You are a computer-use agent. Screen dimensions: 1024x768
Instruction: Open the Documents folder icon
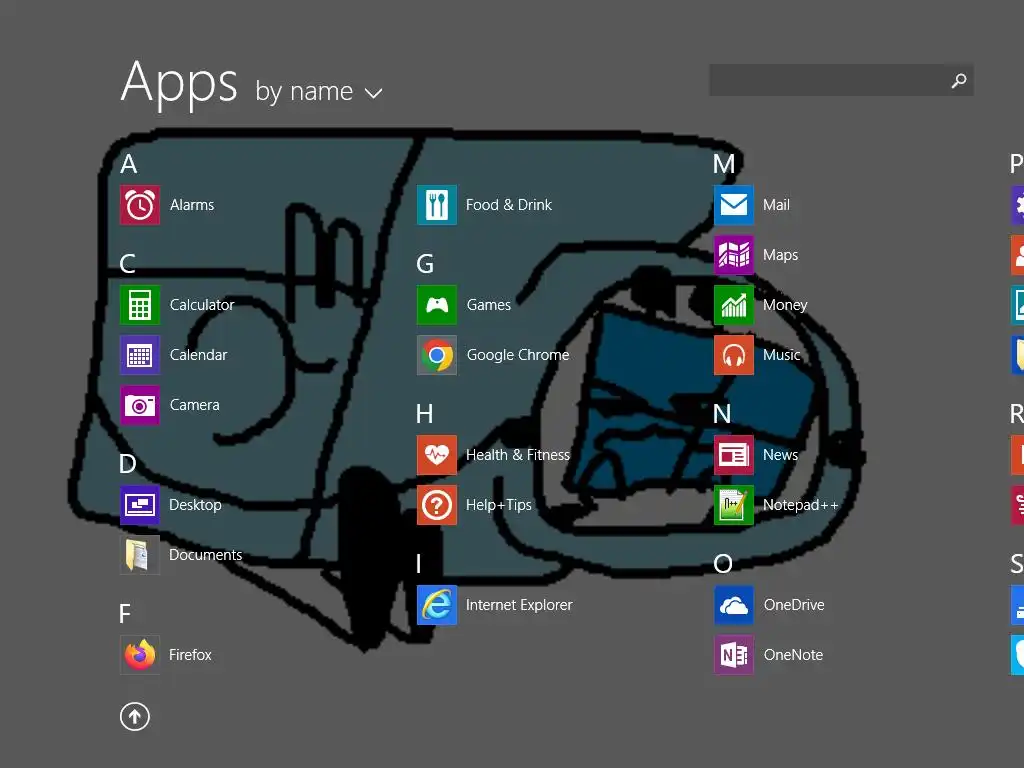tap(140, 555)
